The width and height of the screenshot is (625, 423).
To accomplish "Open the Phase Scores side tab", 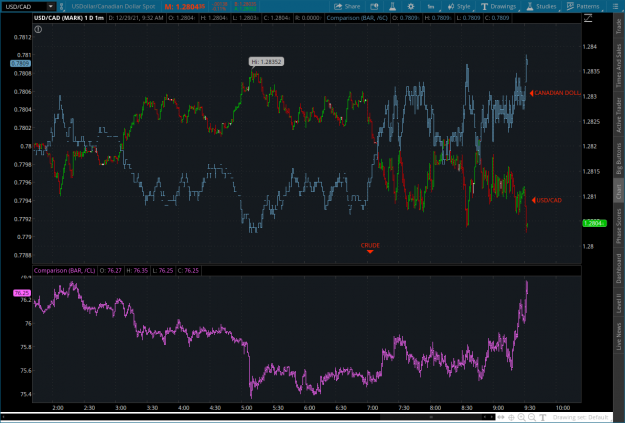I will point(619,226).
